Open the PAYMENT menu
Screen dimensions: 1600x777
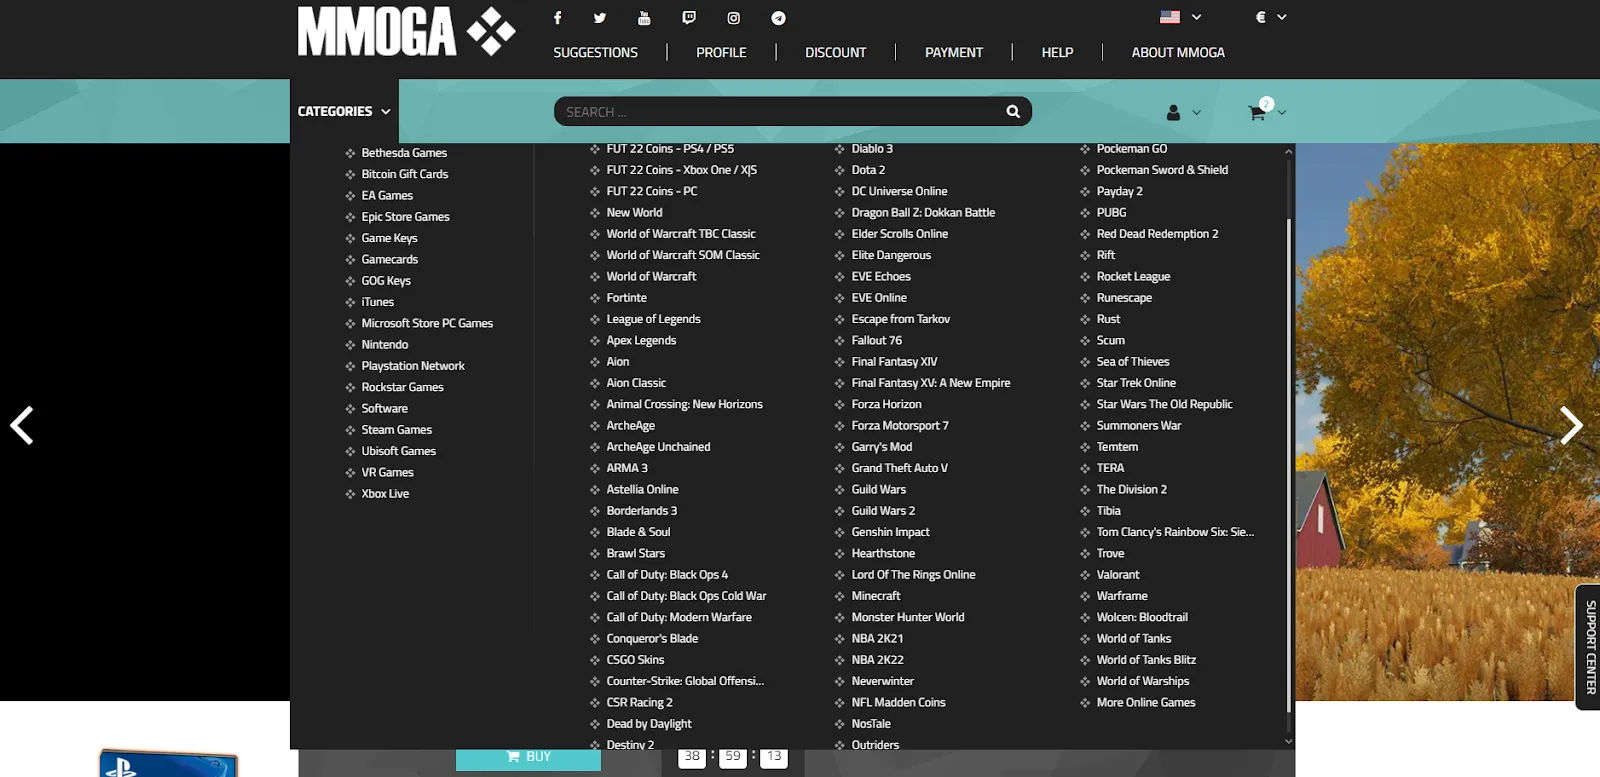953,52
